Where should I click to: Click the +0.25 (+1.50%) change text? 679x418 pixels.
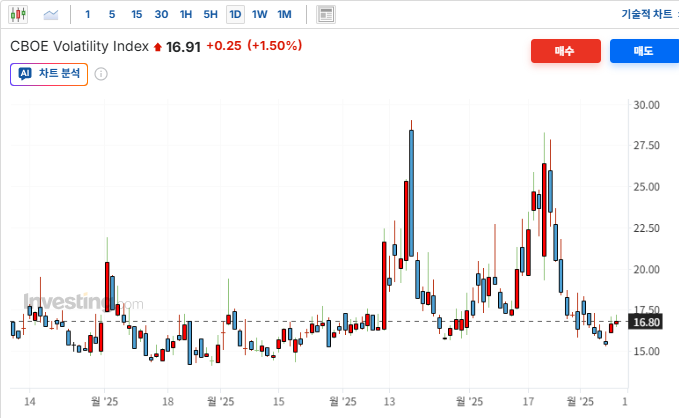point(254,45)
